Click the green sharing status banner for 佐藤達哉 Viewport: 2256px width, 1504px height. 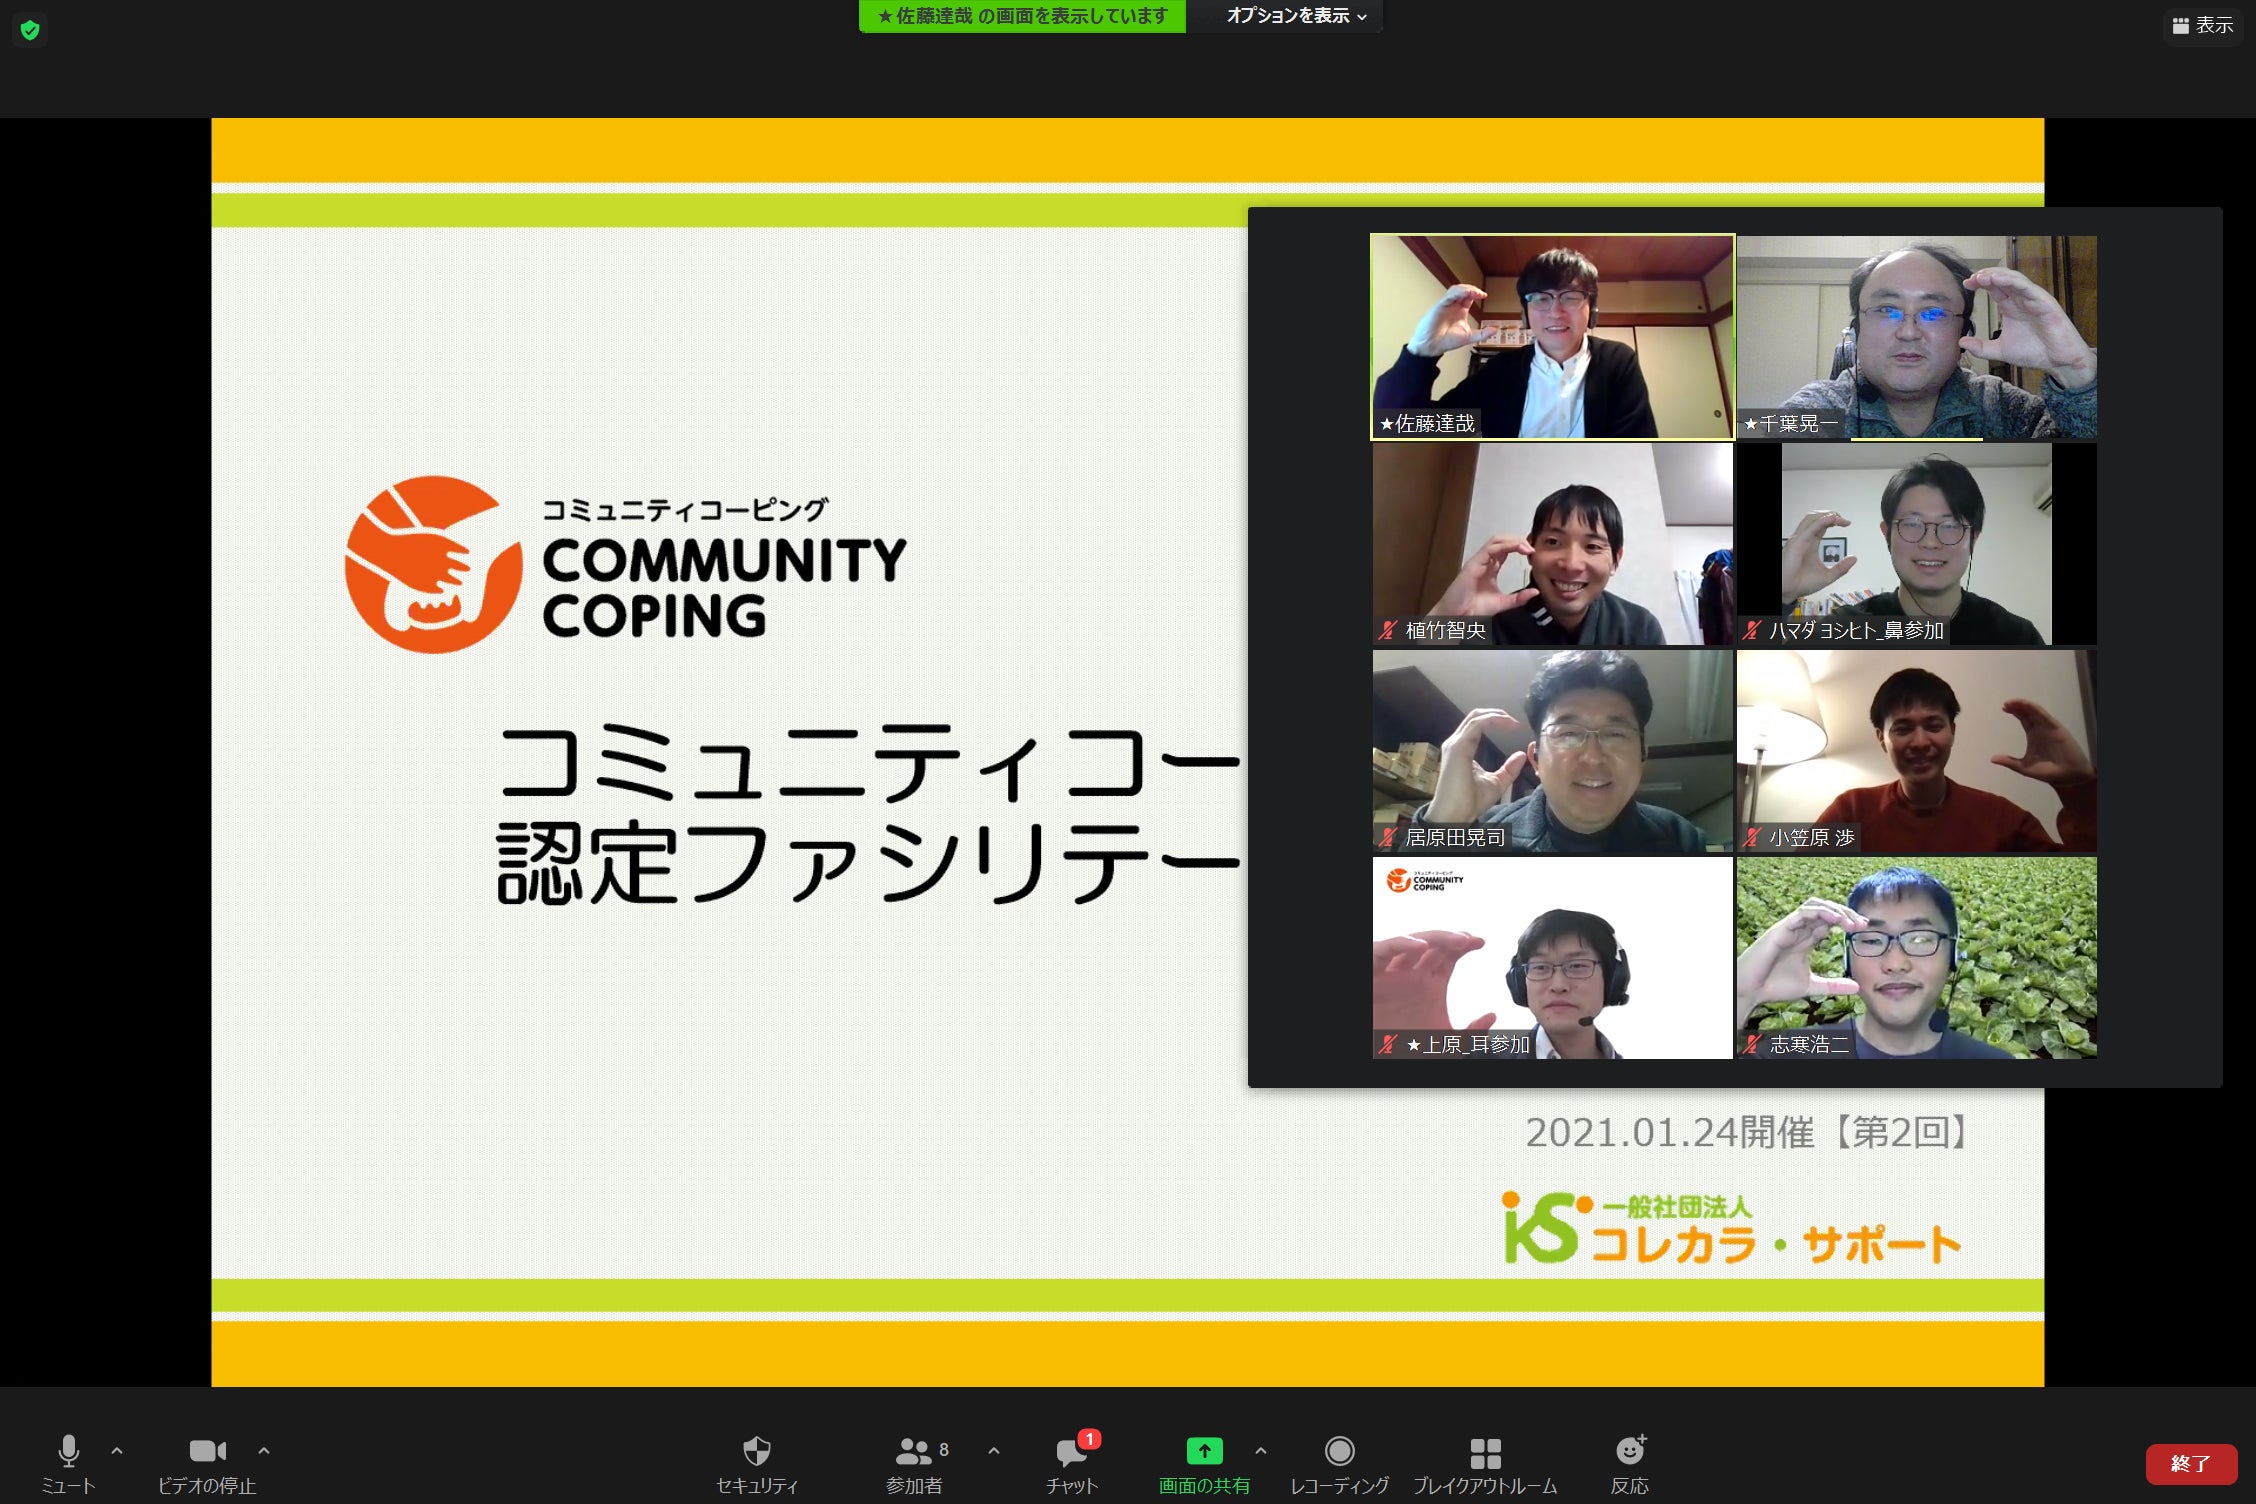pos(1022,16)
